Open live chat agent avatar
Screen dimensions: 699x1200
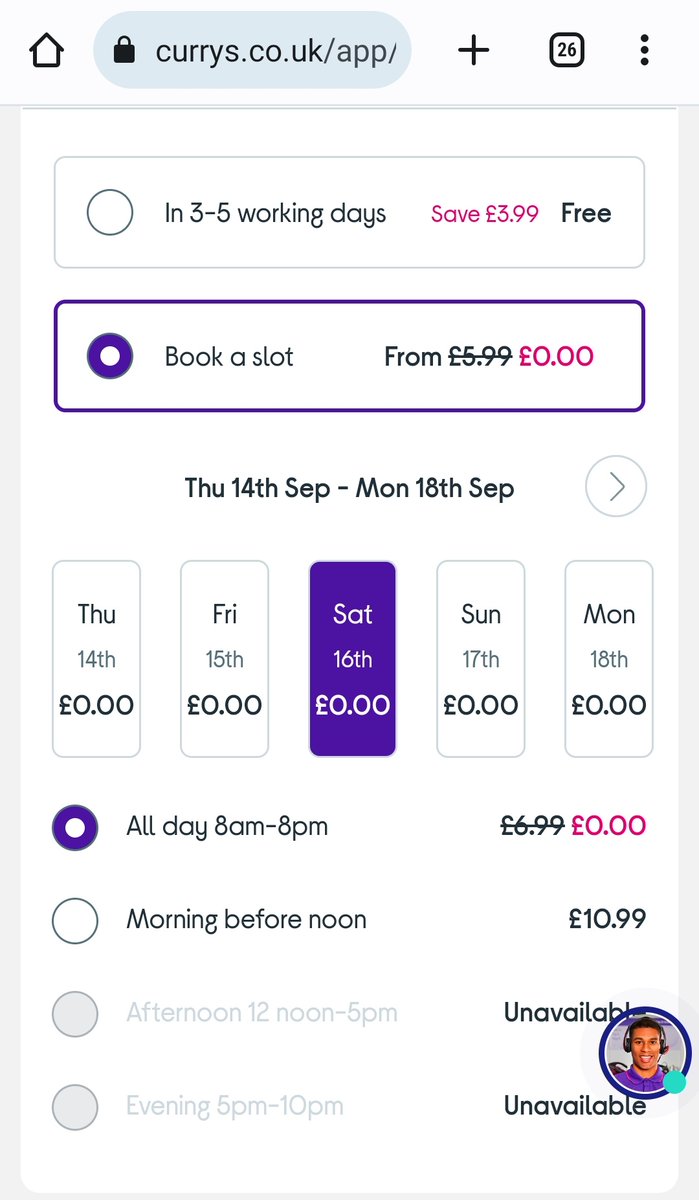pyautogui.click(x=645, y=1053)
